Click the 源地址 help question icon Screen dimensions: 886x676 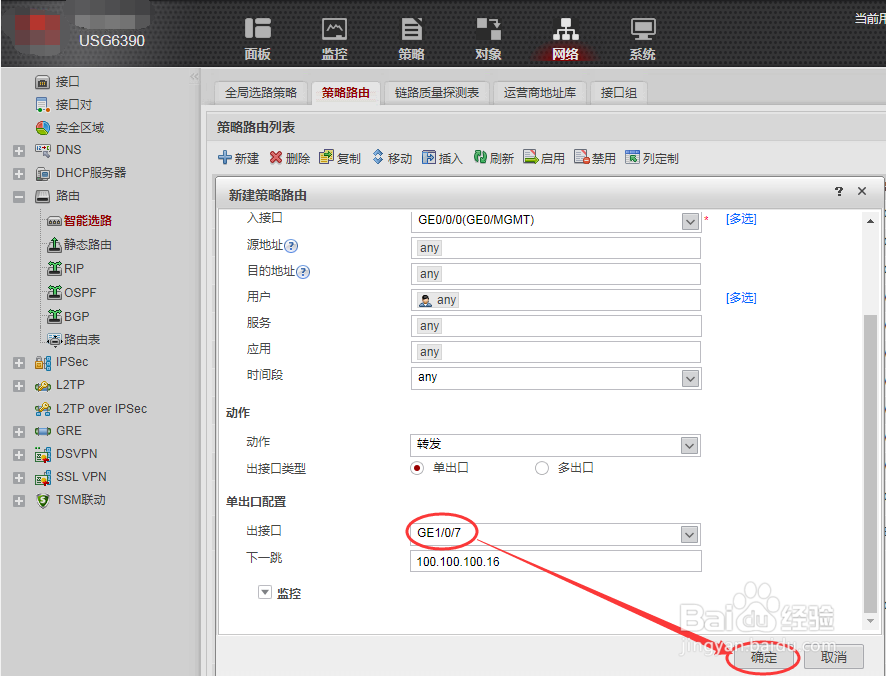[x=290, y=246]
